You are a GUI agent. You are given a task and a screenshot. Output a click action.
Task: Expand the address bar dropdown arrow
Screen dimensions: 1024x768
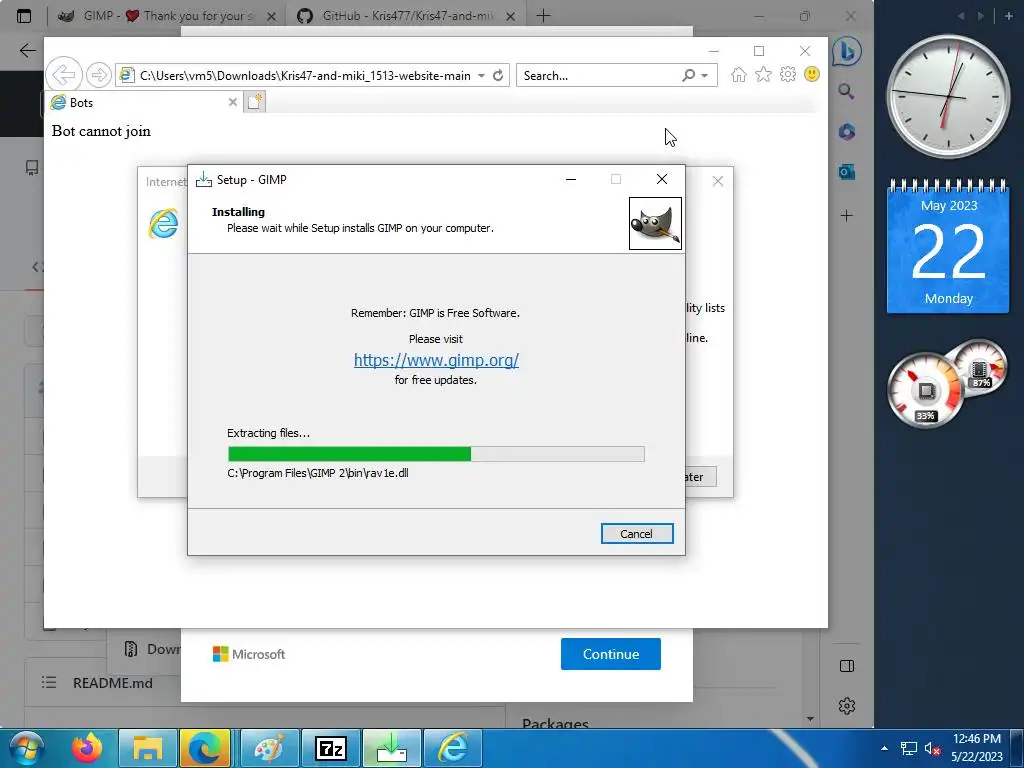coord(481,75)
